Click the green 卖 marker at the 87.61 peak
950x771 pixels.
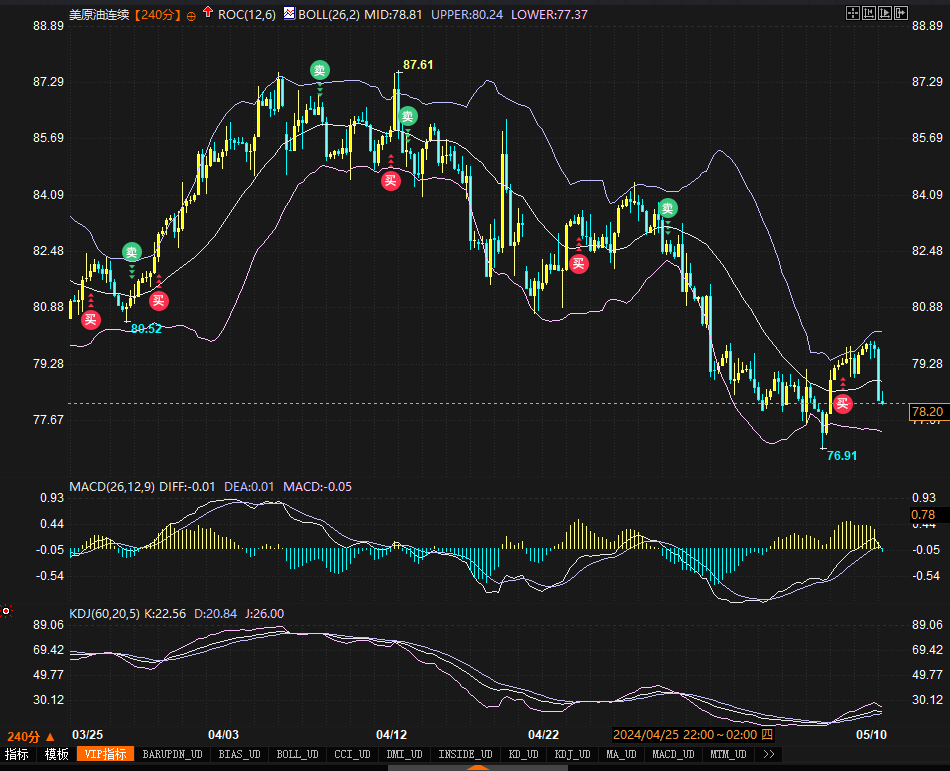pyautogui.click(x=407, y=116)
